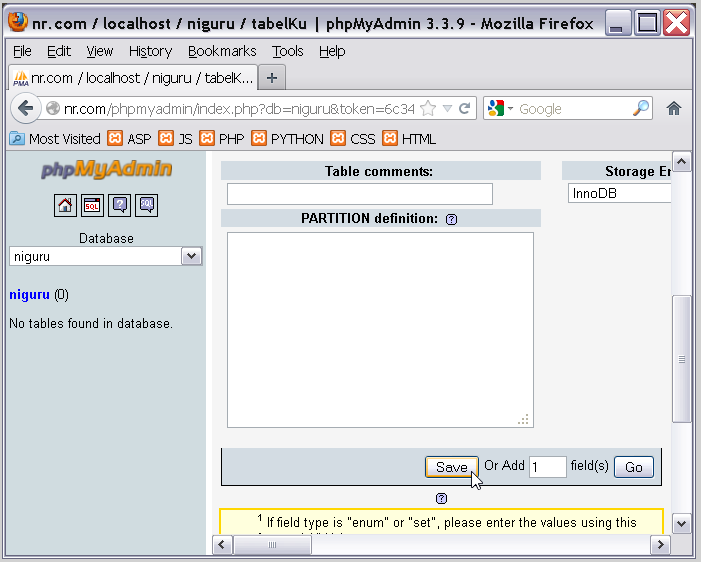Click vertical scrollbar up arrow
The width and height of the screenshot is (701, 562).
pos(681,162)
